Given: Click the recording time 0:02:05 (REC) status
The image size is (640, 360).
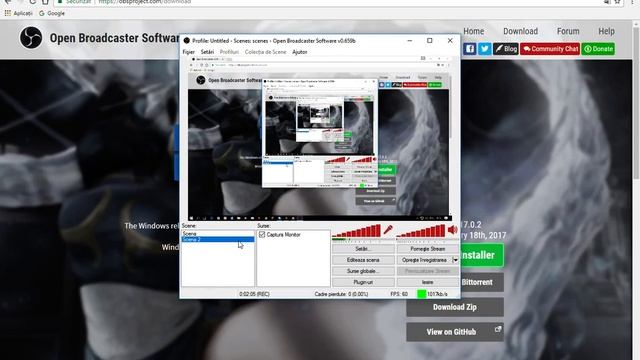Looking at the screenshot, I should (x=254, y=294).
